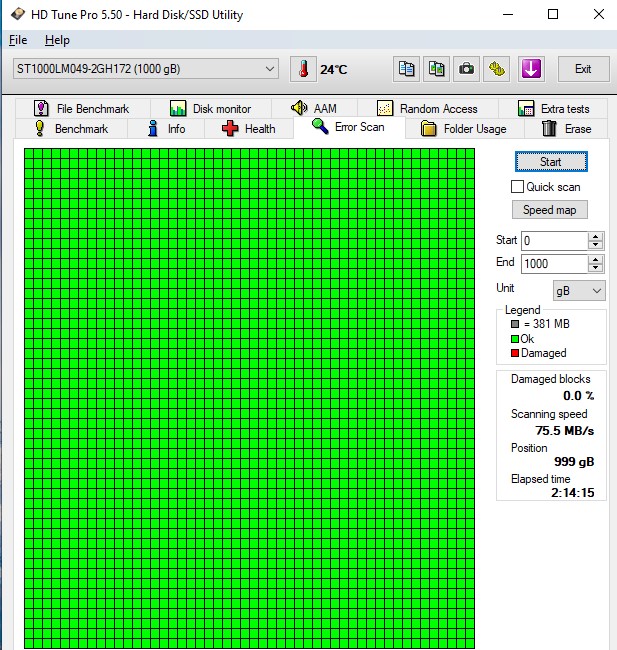
Task: Open options via the yellow wrench icon
Action: [x=496, y=69]
